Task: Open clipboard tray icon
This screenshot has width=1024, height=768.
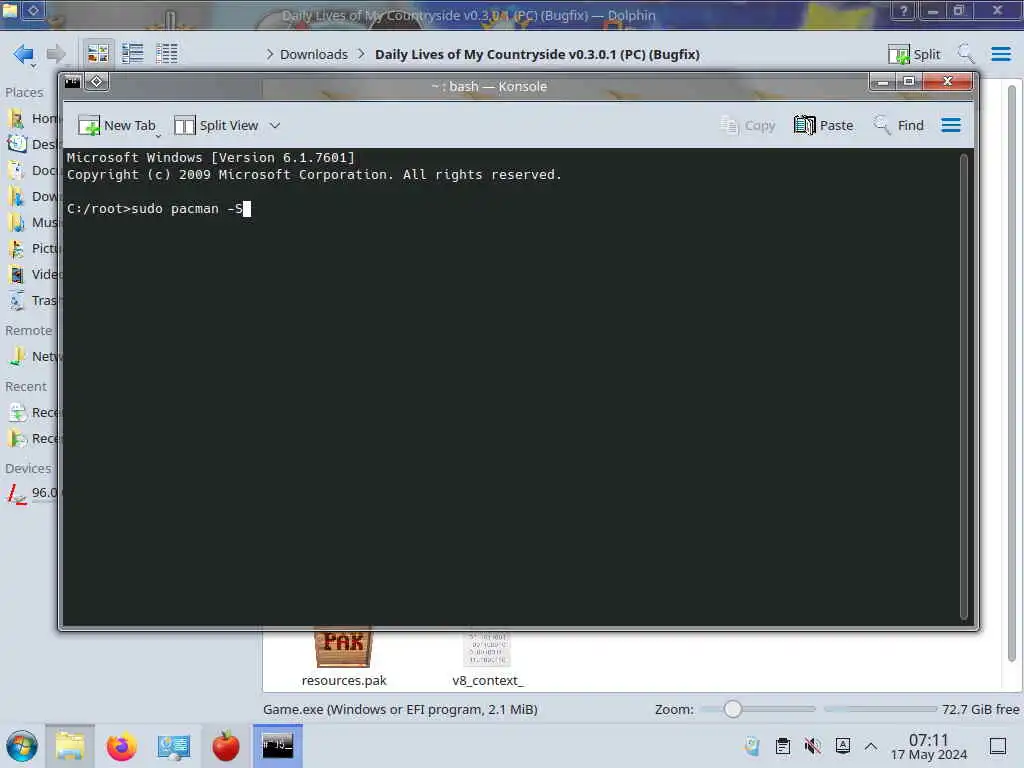Action: tap(782, 746)
